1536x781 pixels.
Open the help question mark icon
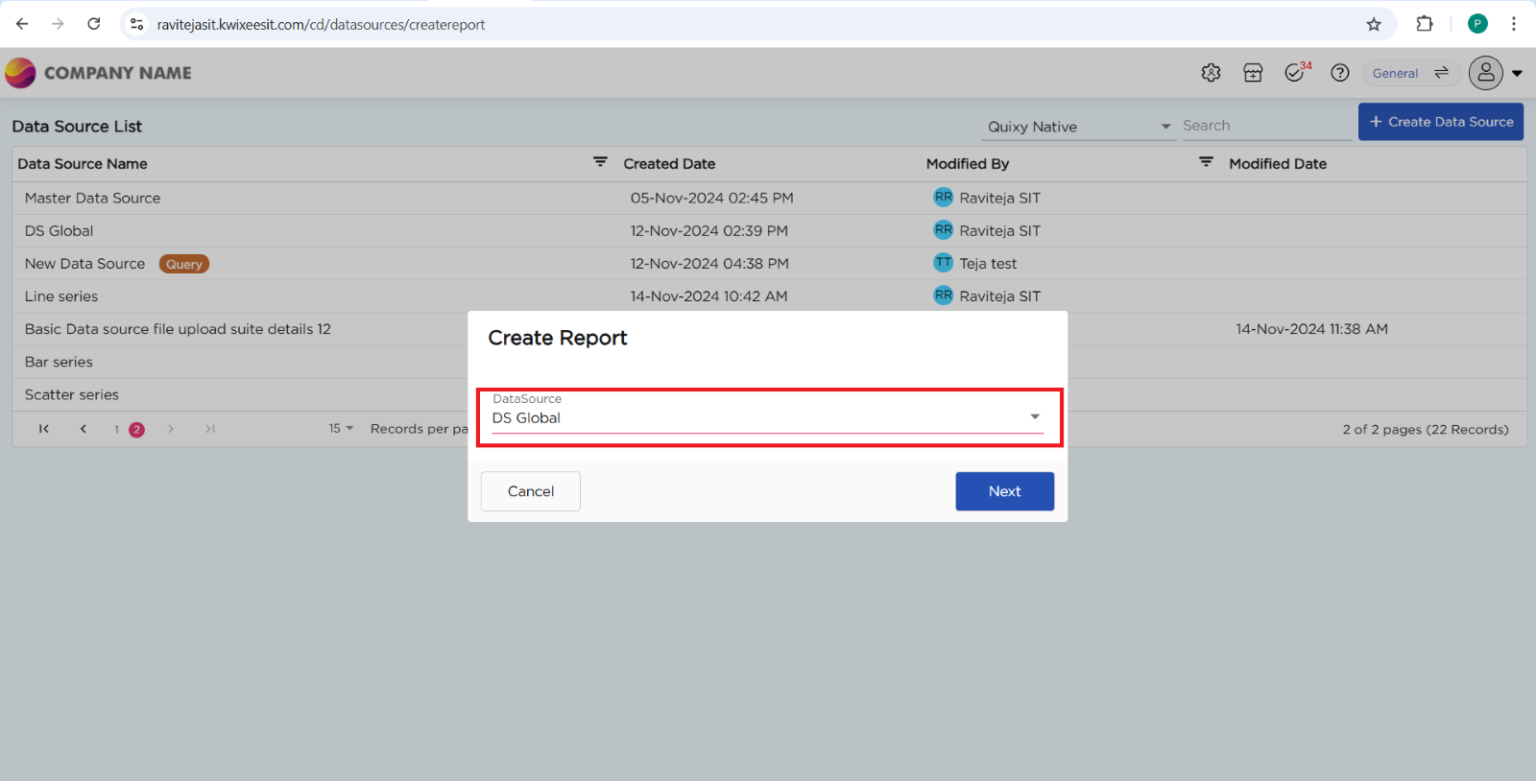coord(1339,72)
